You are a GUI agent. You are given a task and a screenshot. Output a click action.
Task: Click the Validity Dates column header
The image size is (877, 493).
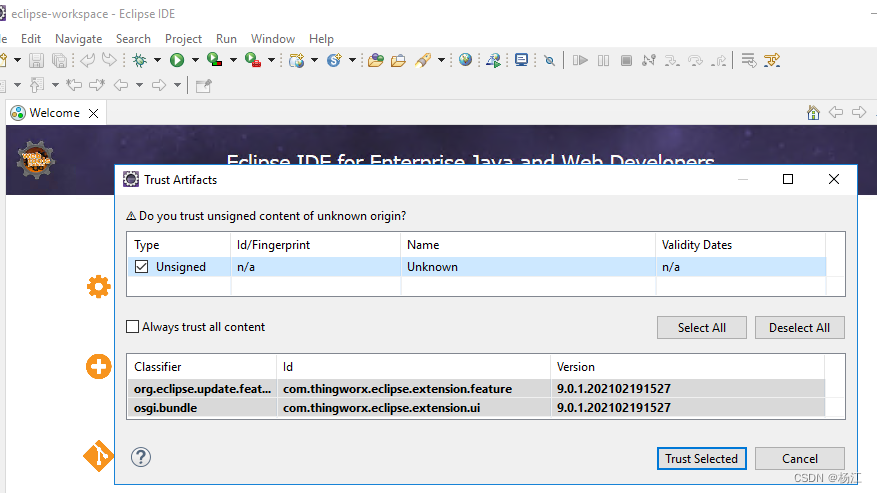[740, 245]
